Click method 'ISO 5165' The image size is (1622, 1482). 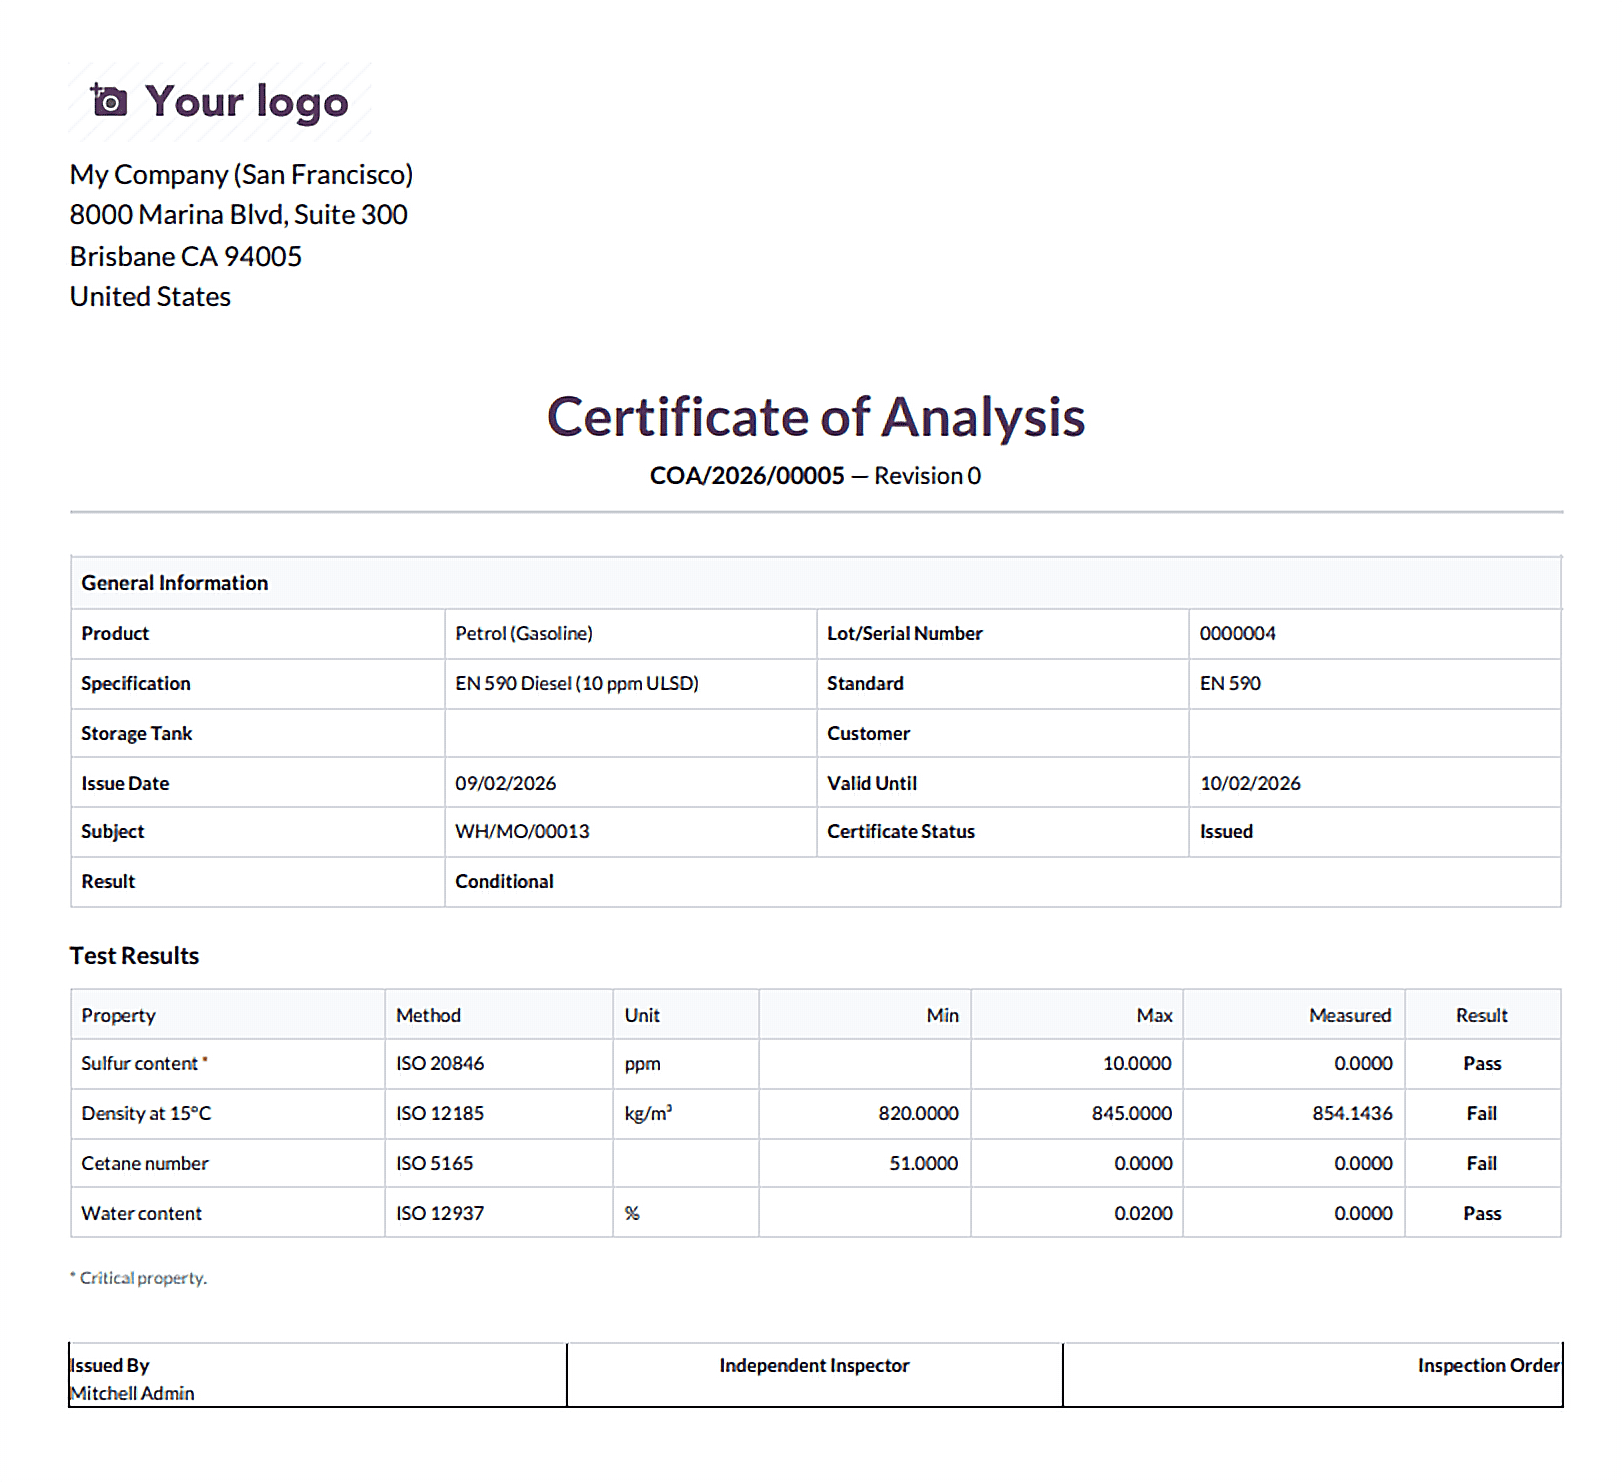[434, 1163]
